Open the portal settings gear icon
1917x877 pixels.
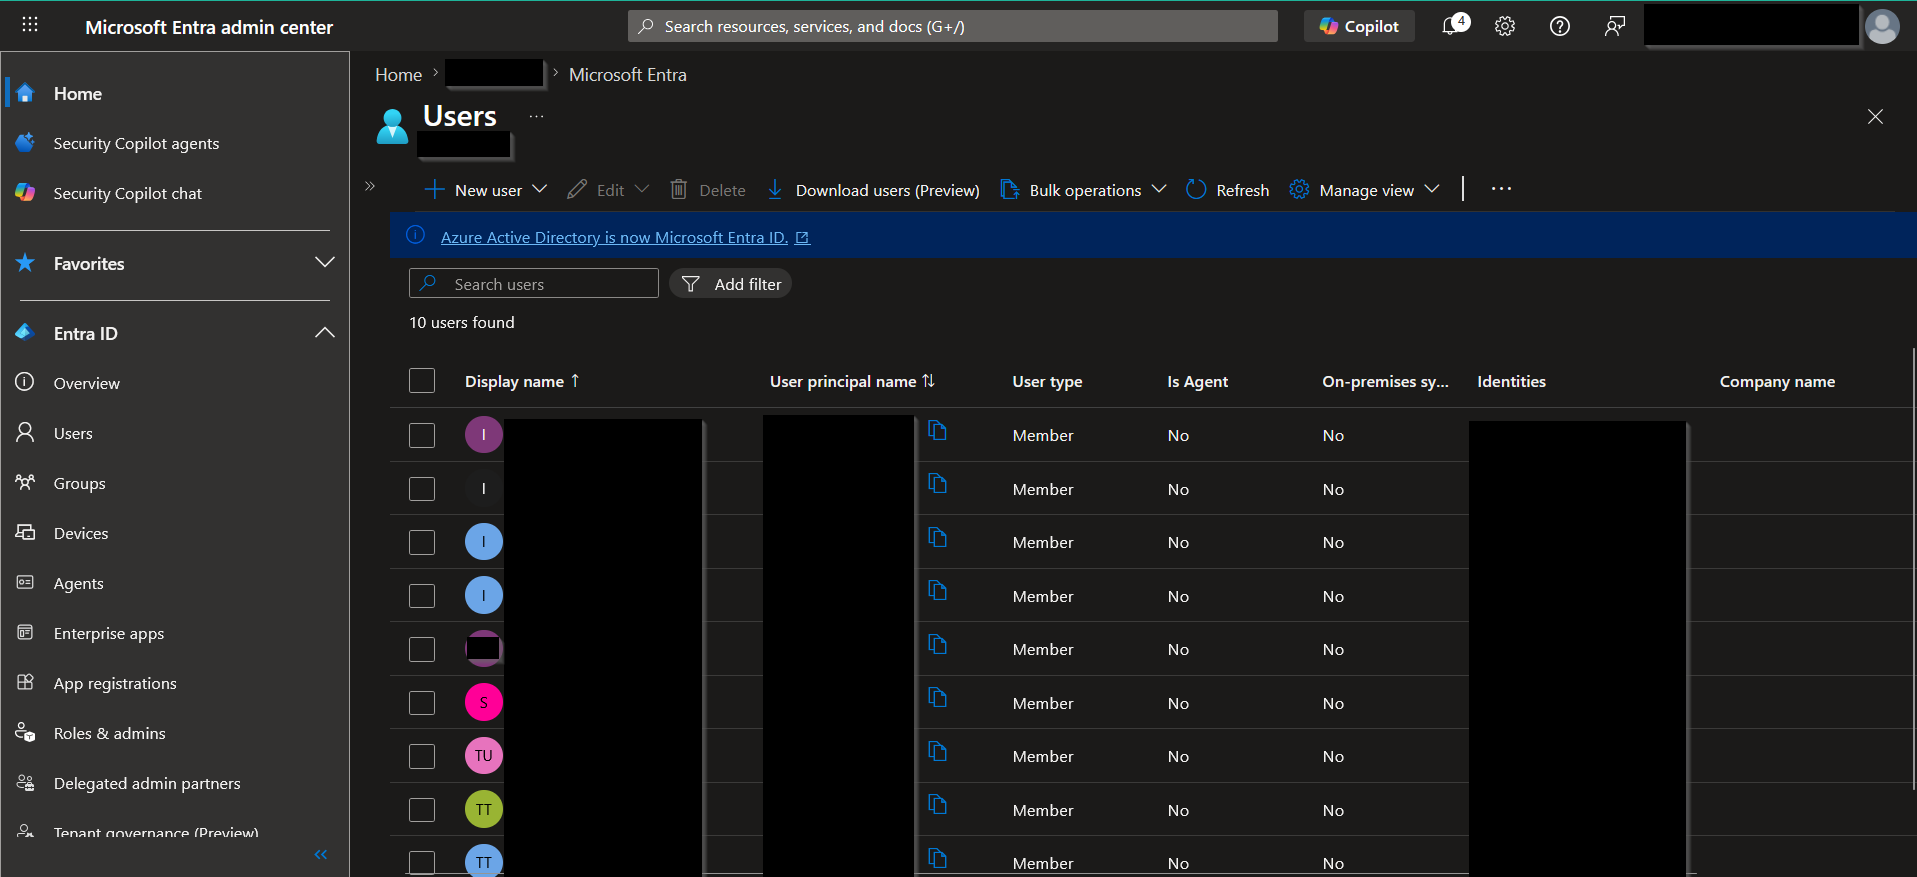pos(1505,26)
